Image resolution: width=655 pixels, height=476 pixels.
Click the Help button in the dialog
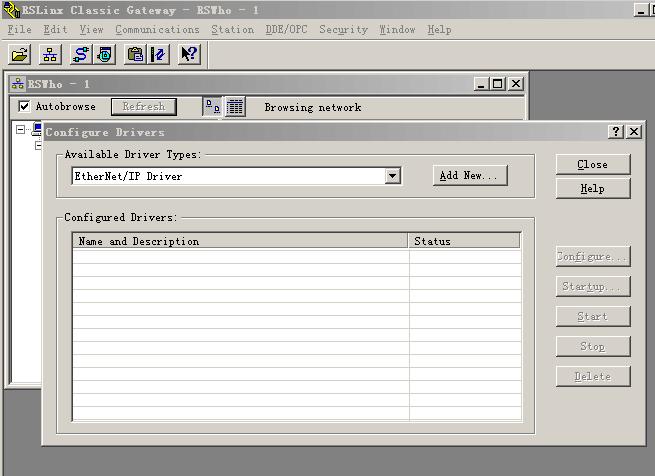(592, 188)
